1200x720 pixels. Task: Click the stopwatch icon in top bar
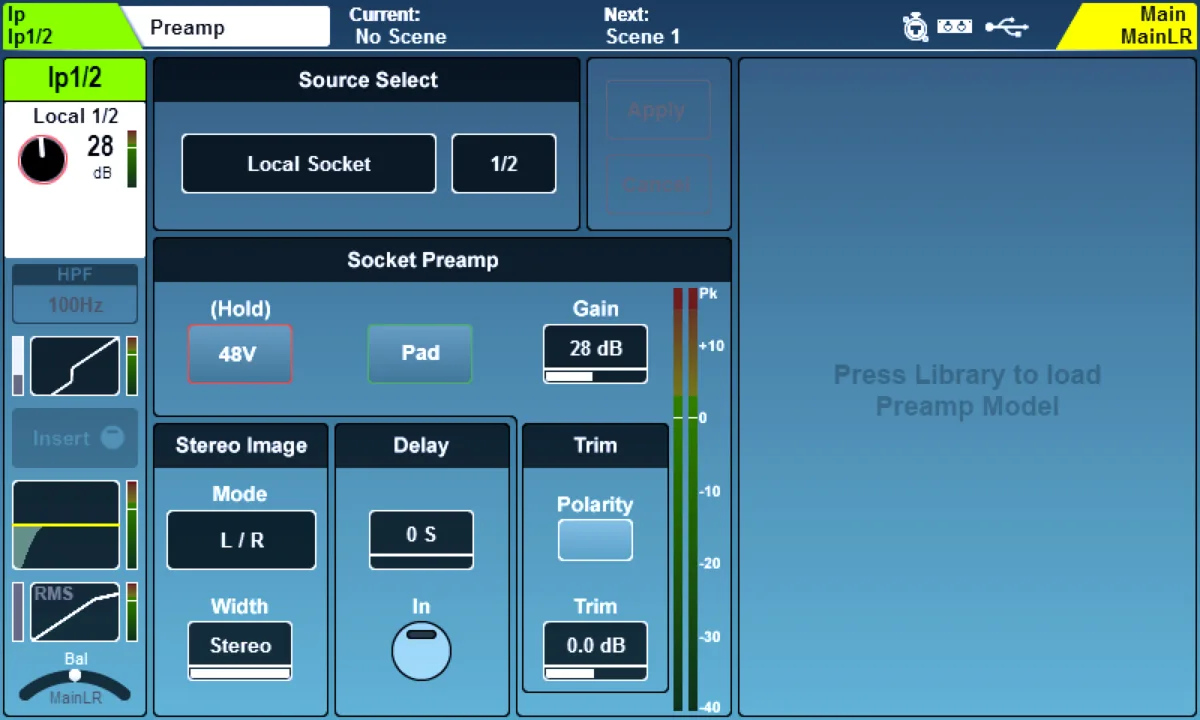(916, 27)
